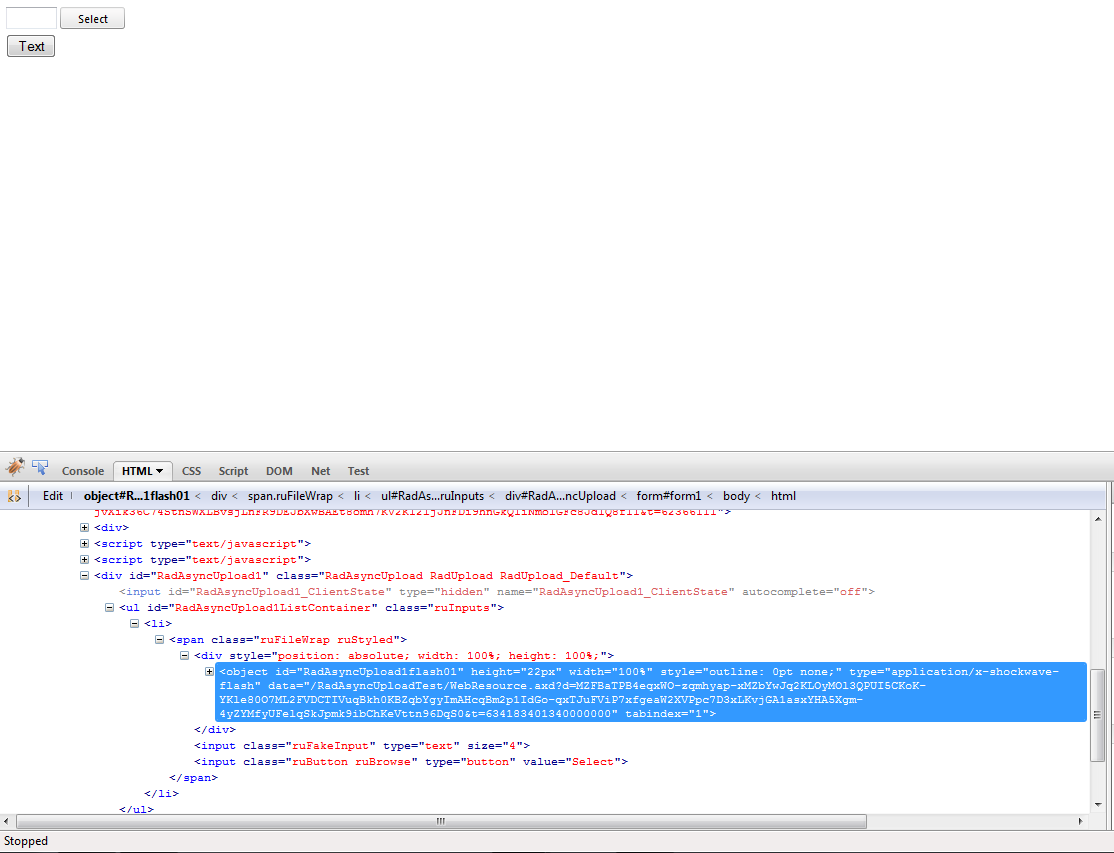
Task: Select the body breadcrumb
Action: click(736, 496)
